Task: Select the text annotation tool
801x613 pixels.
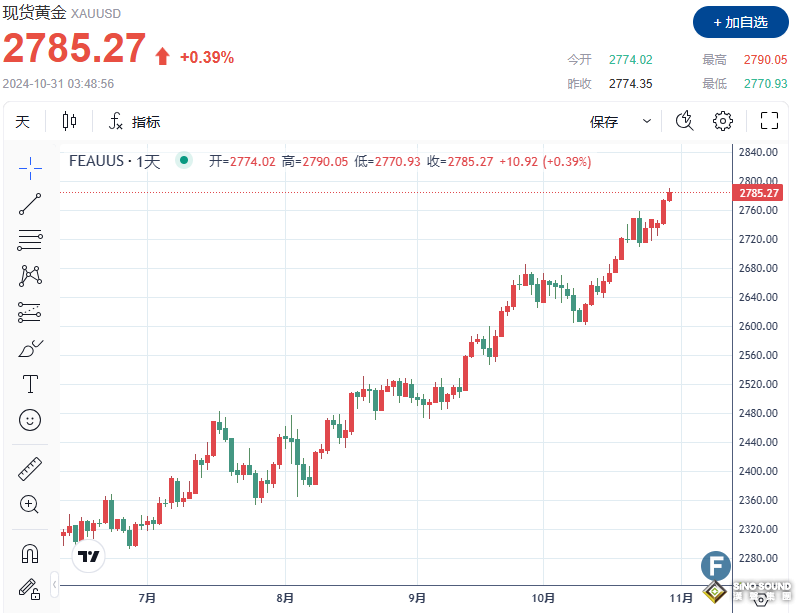Action: click(x=29, y=384)
